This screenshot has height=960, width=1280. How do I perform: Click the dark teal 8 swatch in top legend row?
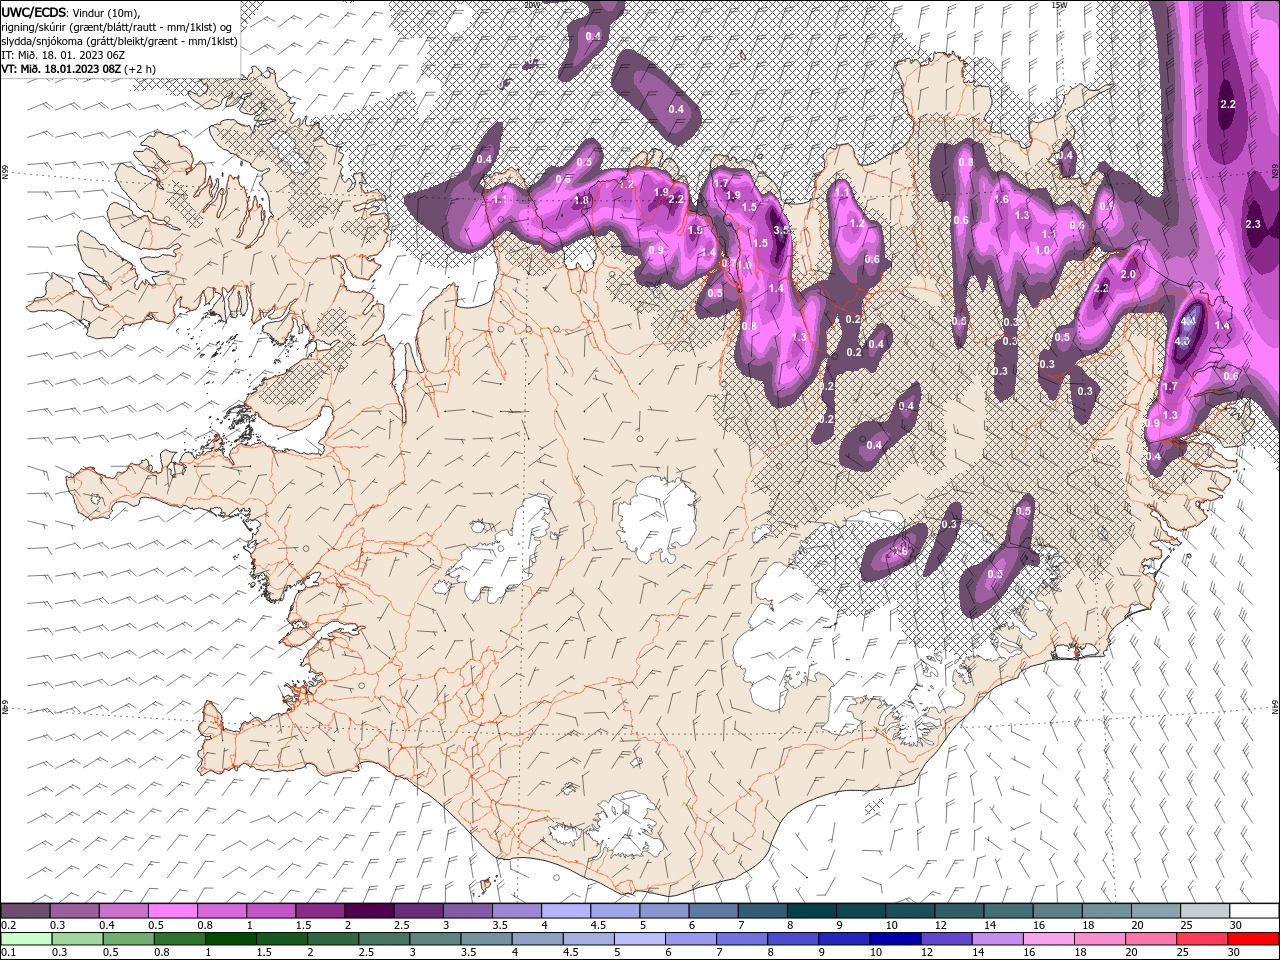[x=812, y=910]
